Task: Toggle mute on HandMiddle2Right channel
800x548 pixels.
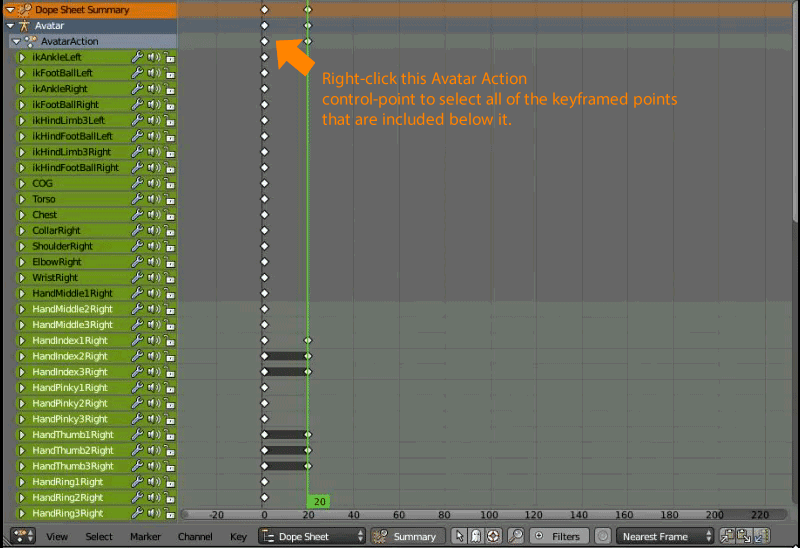Action: pyautogui.click(x=154, y=309)
